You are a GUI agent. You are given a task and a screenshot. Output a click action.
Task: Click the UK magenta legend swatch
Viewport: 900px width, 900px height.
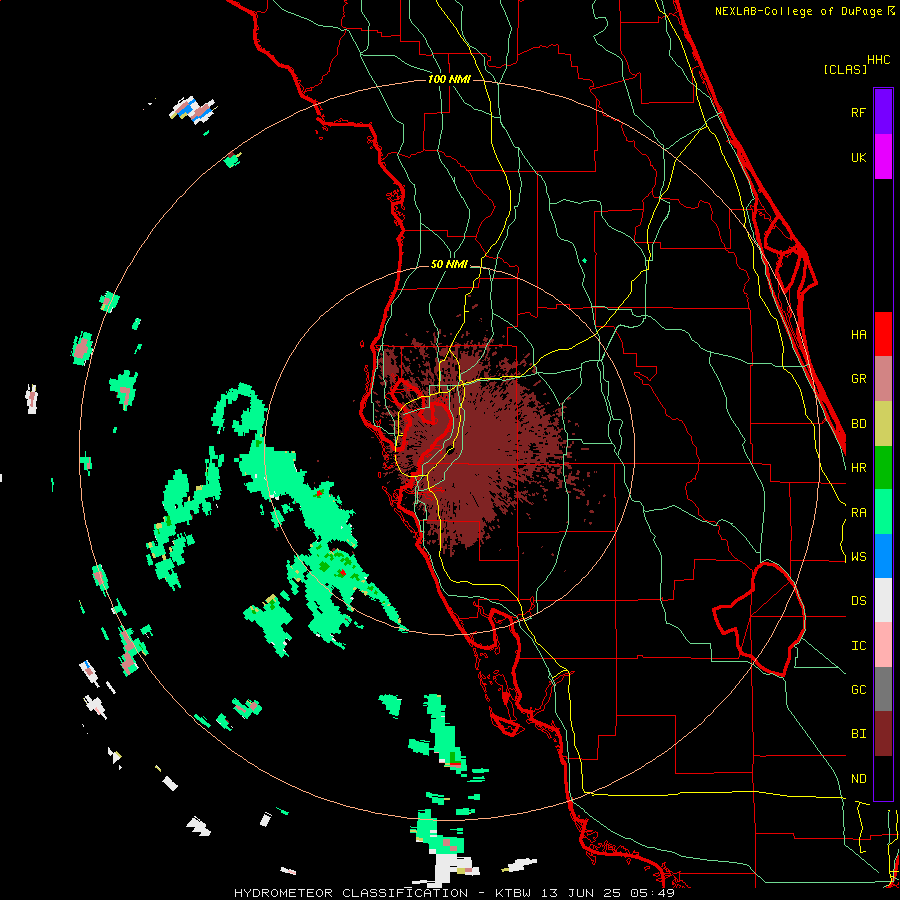[x=883, y=157]
